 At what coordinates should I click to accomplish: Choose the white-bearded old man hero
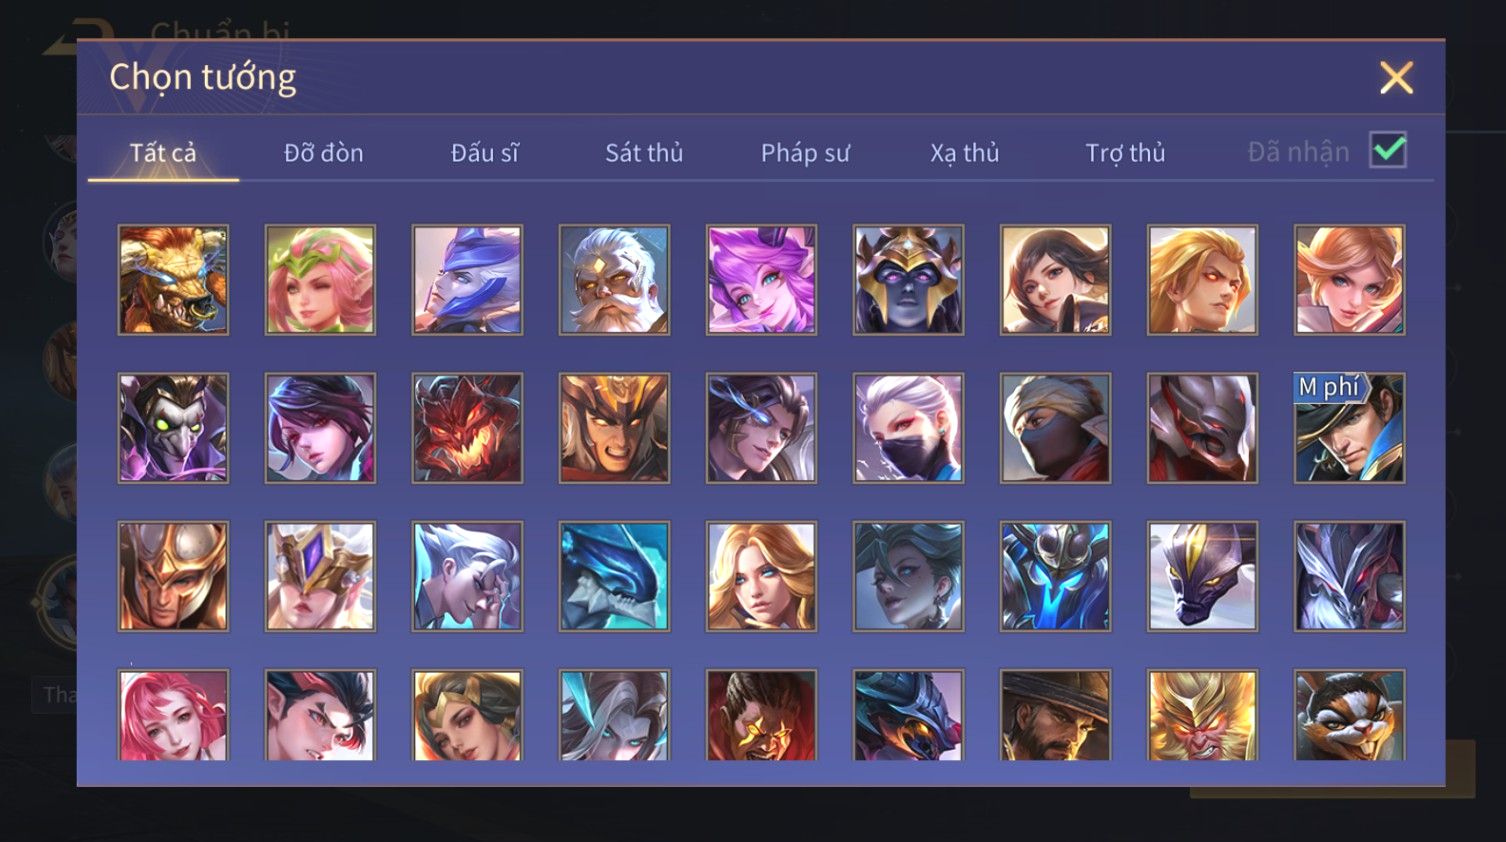click(614, 280)
